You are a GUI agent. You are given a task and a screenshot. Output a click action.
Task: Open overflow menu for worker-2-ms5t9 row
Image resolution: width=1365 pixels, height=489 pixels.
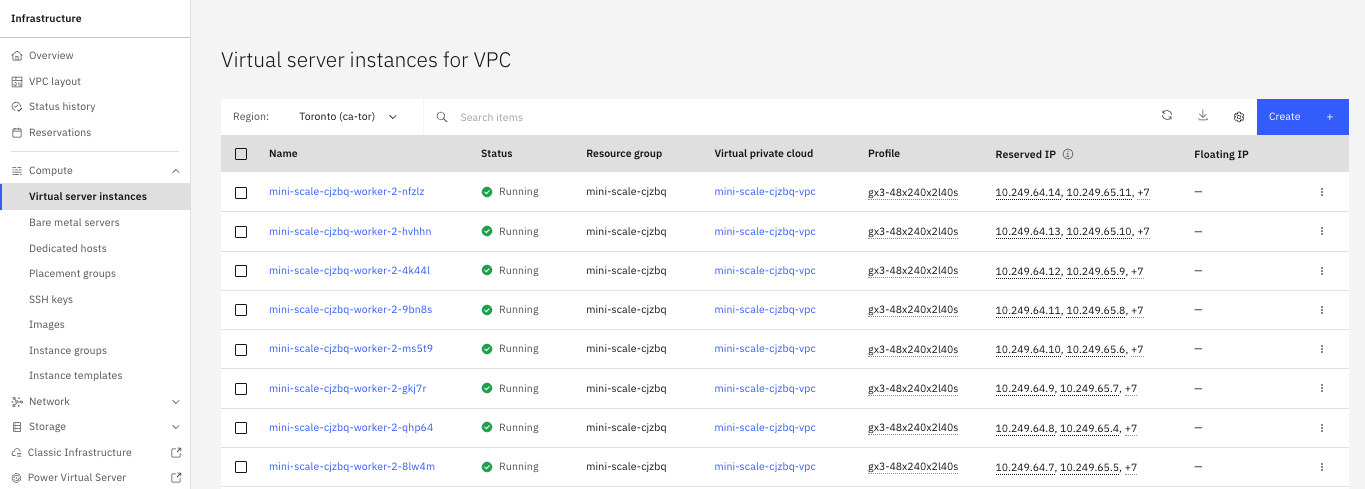tap(1321, 349)
